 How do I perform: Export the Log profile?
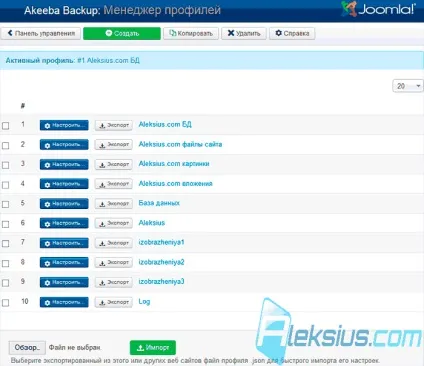[114, 302]
